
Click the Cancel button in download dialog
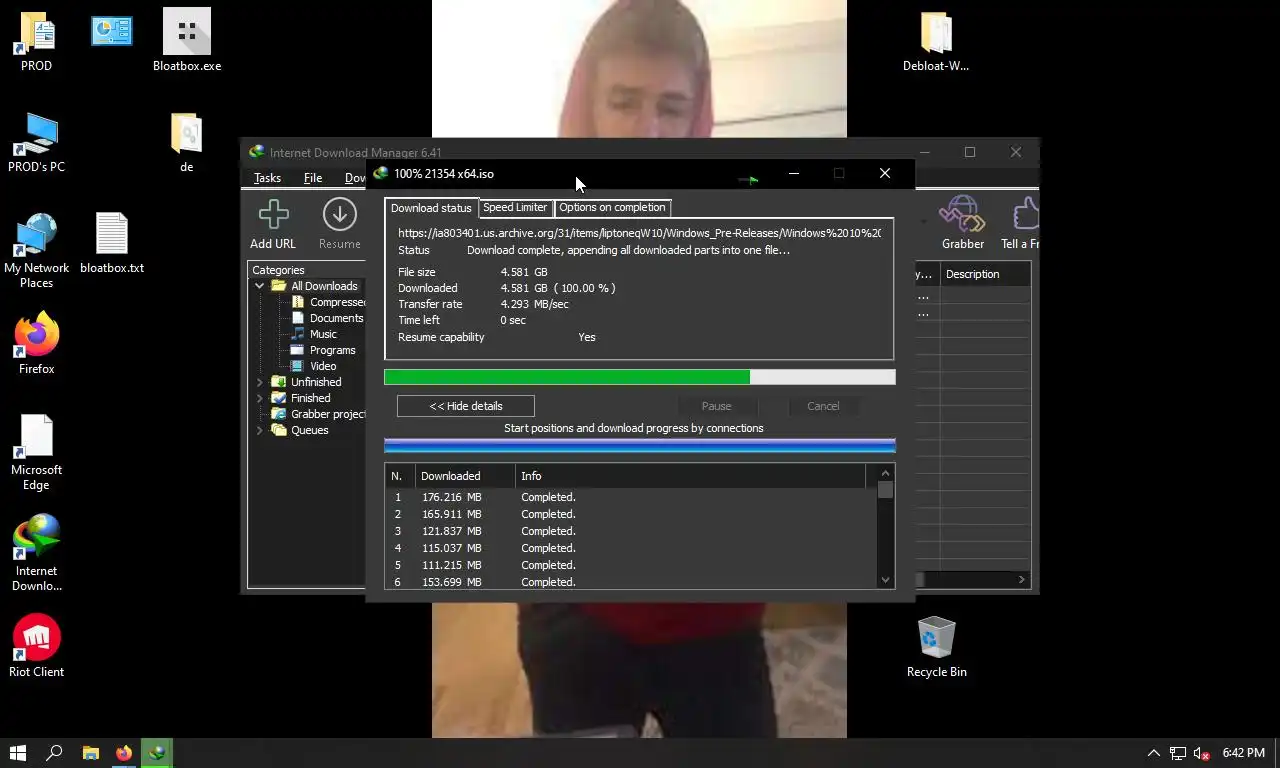point(823,406)
